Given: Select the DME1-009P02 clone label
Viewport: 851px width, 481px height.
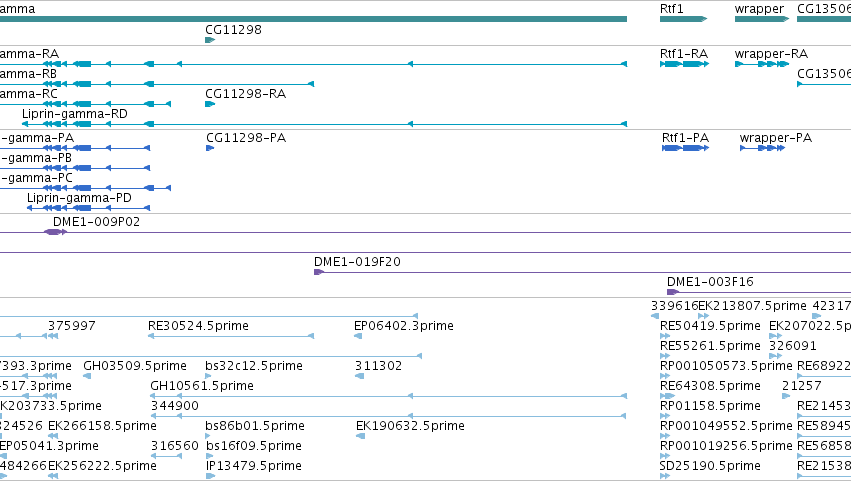Looking at the screenshot, I should 97,222.
